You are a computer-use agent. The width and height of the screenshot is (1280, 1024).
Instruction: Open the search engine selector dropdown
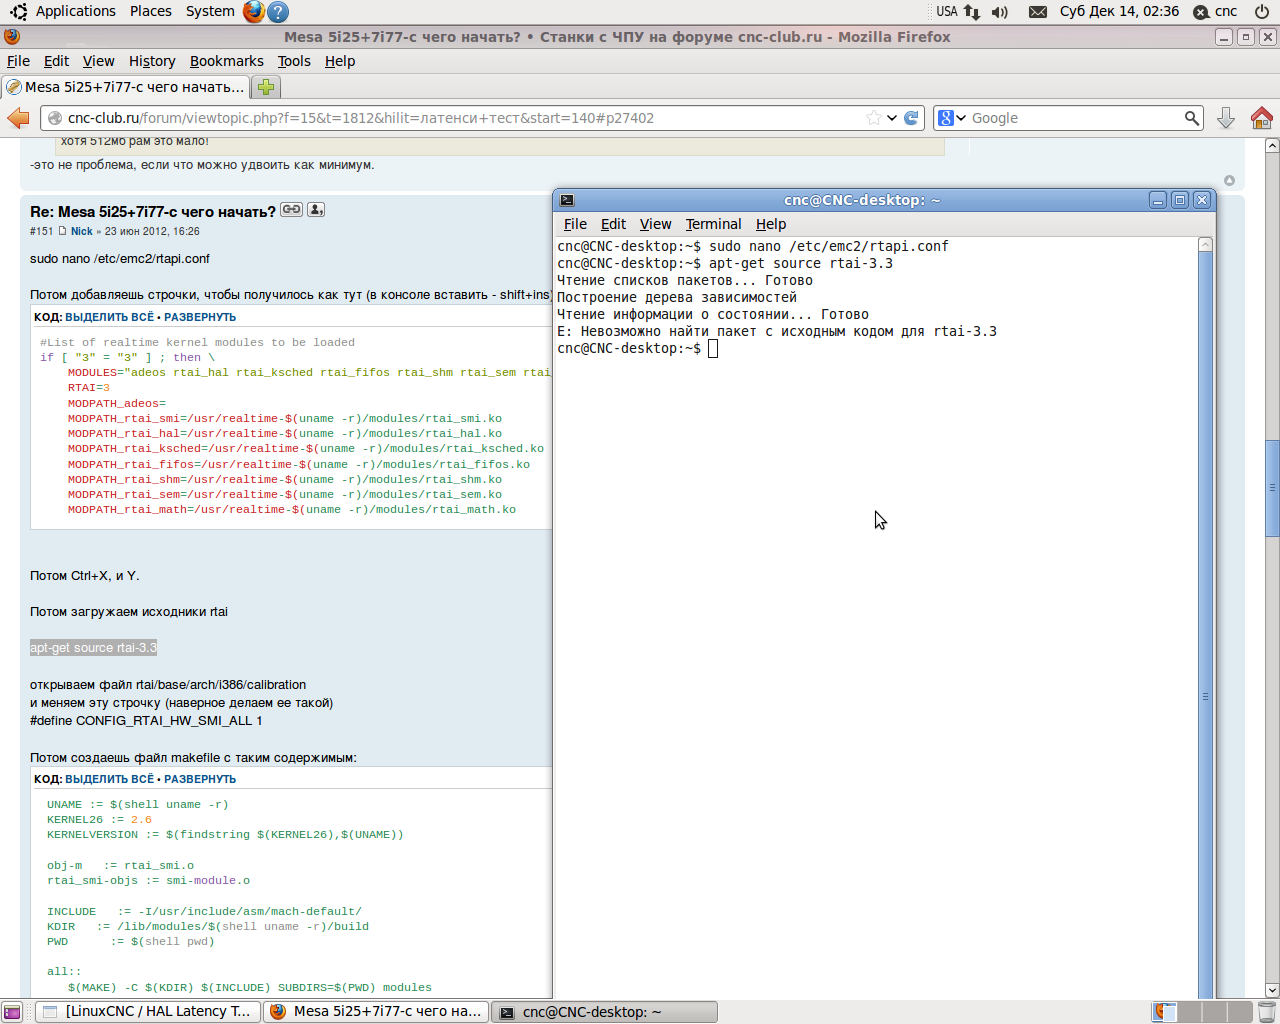[952, 118]
